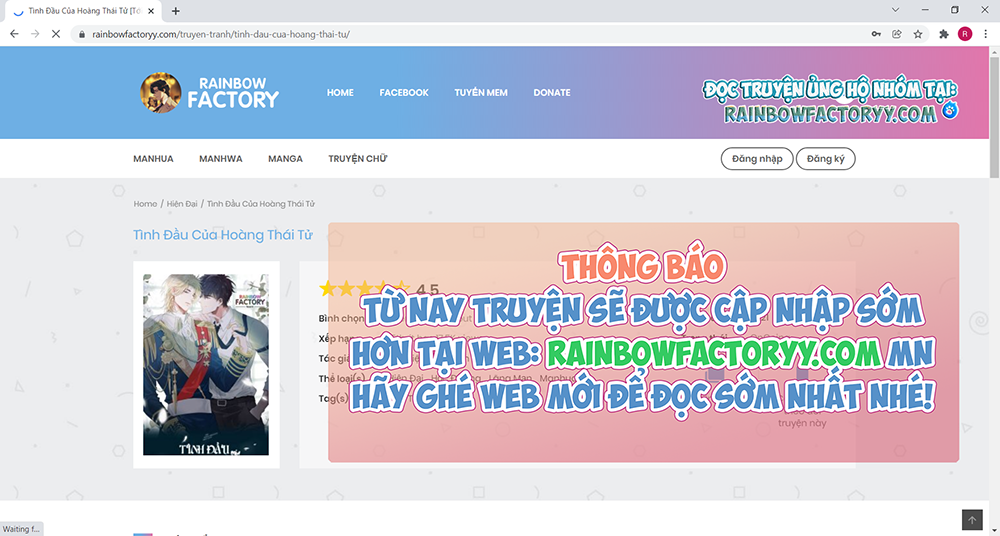Viewport: 1000px width, 536px height.
Task: Stop page loading with X button
Action: [57, 33]
